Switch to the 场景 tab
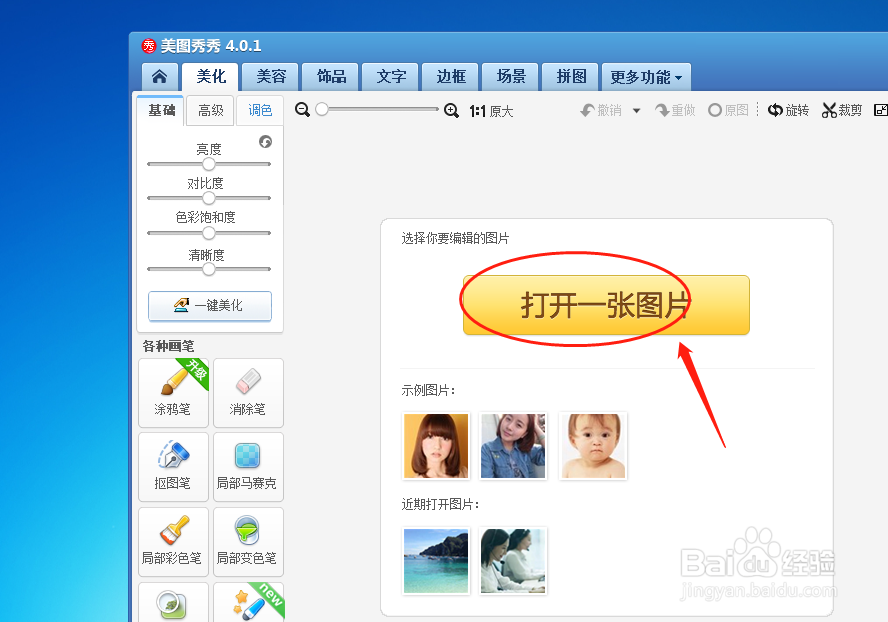888x622 pixels. pyautogui.click(x=511, y=76)
